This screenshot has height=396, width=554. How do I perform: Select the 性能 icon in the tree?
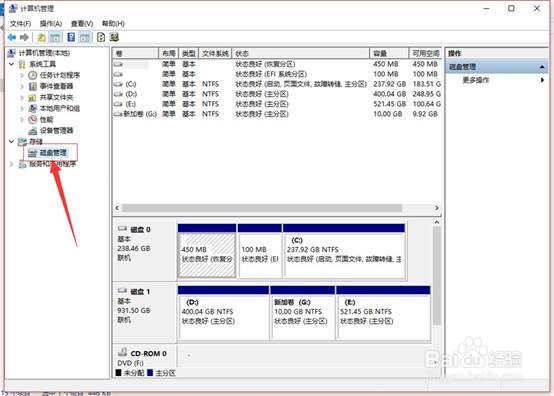[33, 119]
